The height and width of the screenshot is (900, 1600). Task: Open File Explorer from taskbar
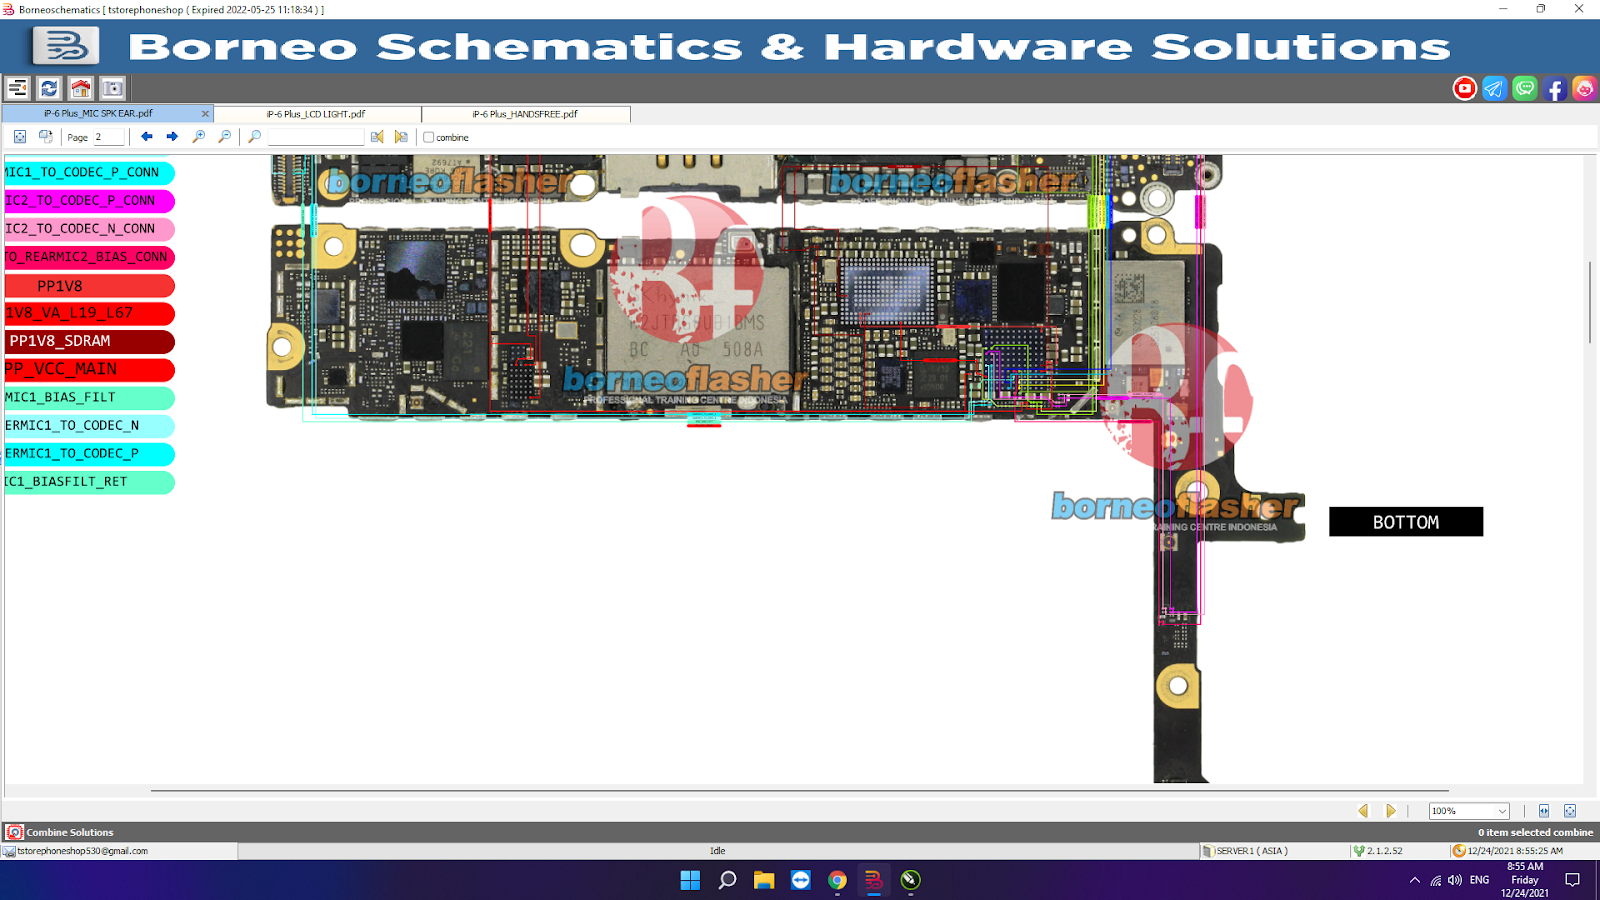click(x=764, y=880)
